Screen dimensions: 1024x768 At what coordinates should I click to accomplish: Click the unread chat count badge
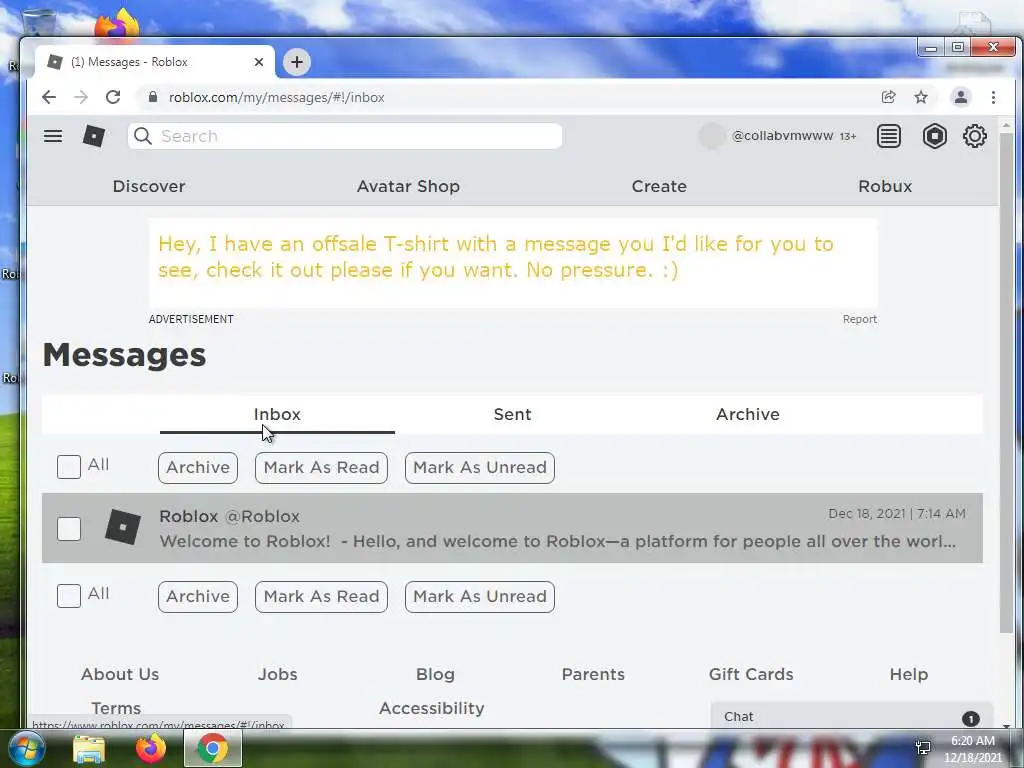point(970,718)
